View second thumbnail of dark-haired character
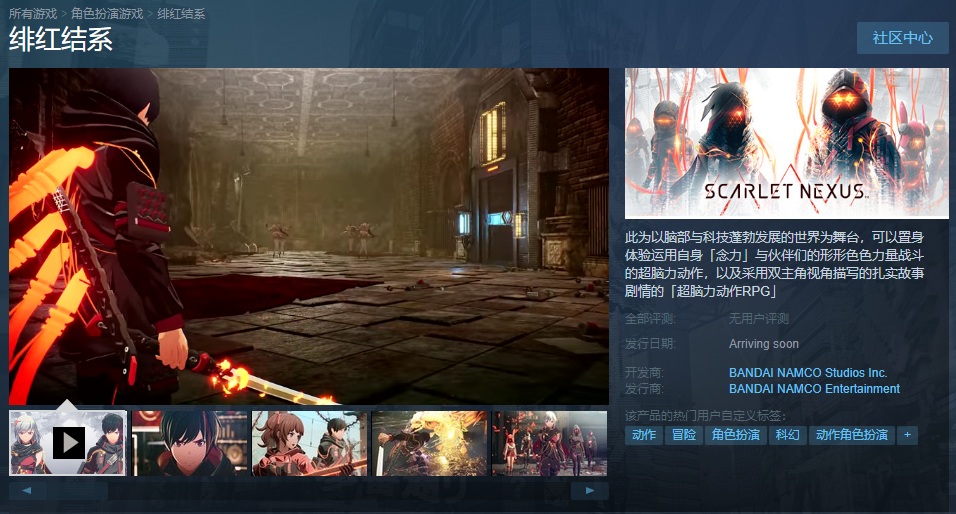This screenshot has height=514, width=956. (189, 442)
